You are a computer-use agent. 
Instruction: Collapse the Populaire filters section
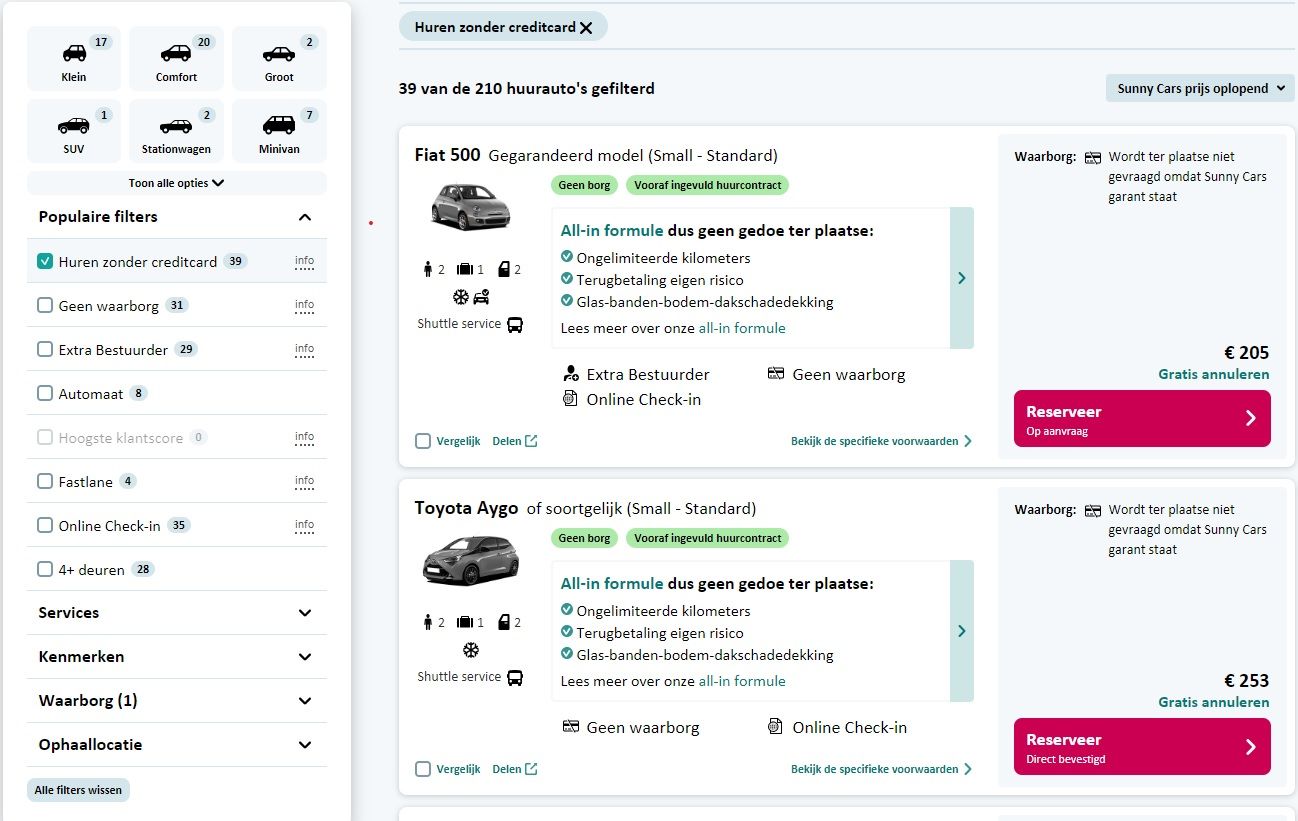[x=177, y=217]
